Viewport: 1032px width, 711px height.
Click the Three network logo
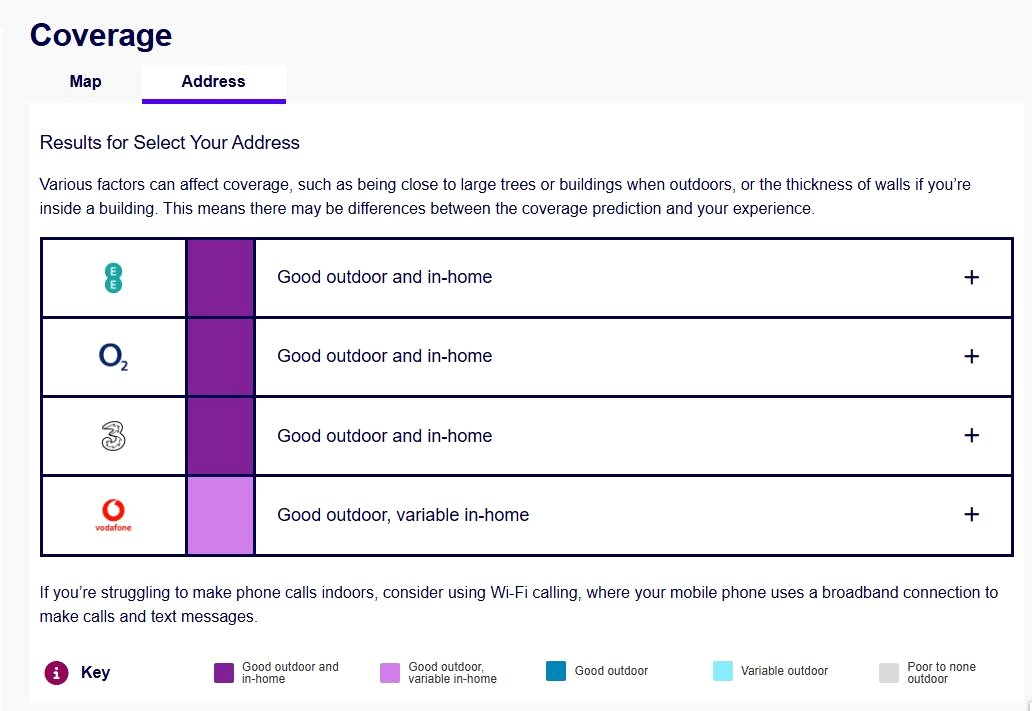click(113, 436)
